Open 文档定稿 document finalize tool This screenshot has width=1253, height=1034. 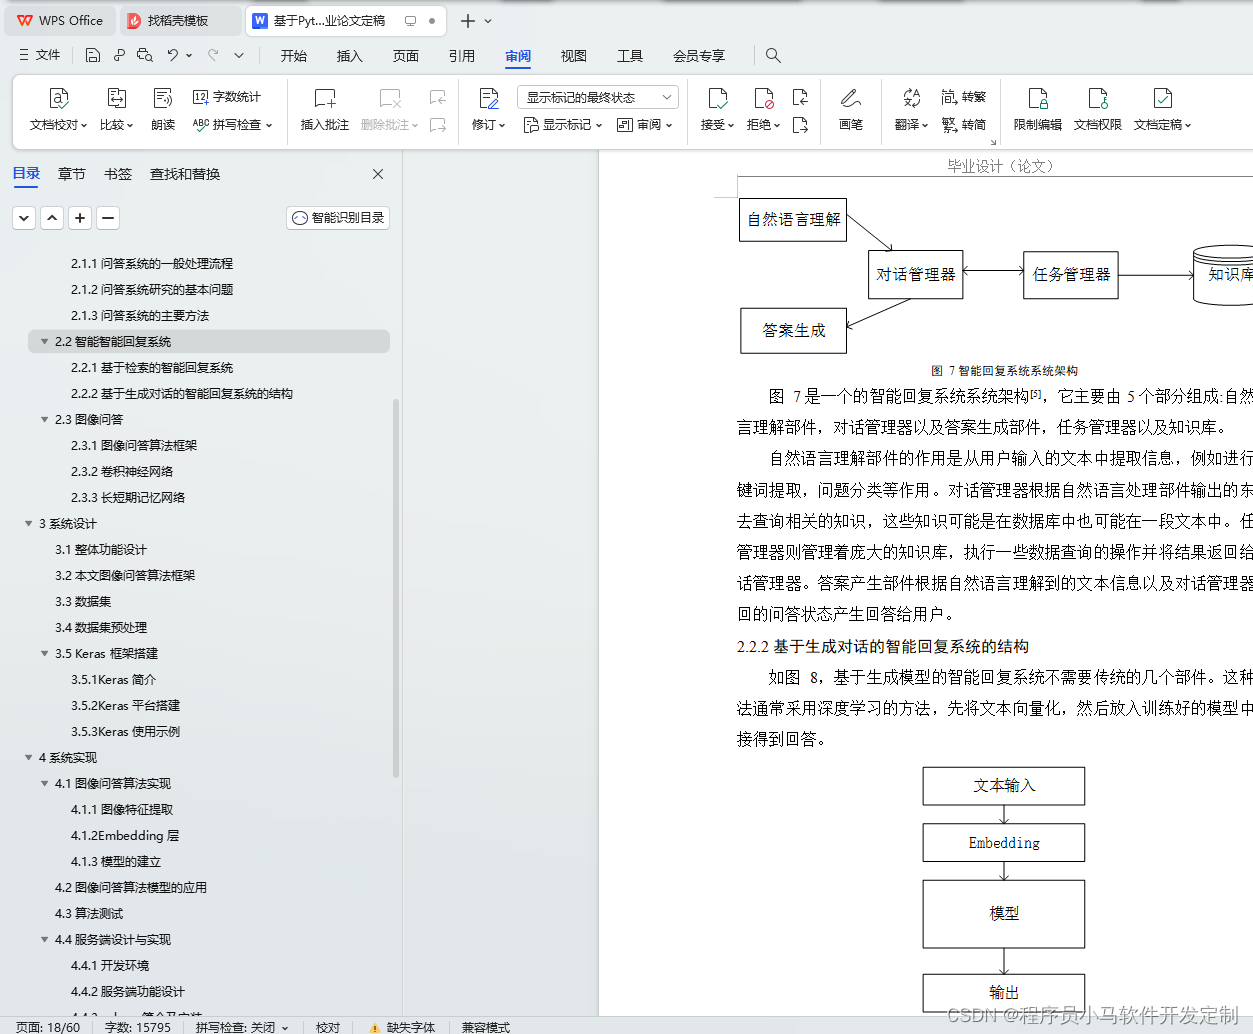pyautogui.click(x=1162, y=110)
